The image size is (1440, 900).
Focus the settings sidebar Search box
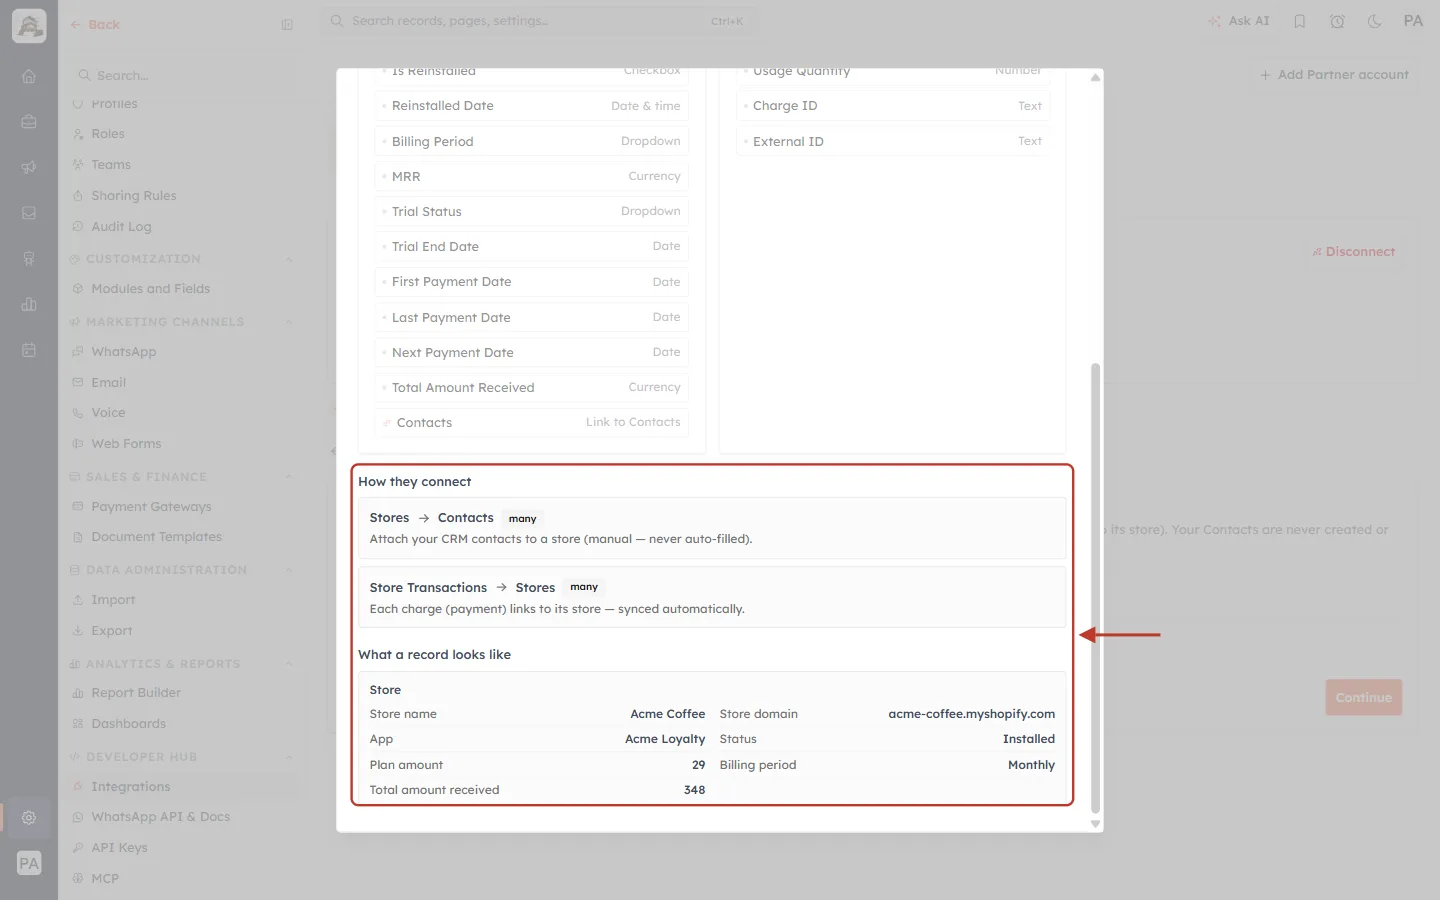pyautogui.click(x=183, y=76)
